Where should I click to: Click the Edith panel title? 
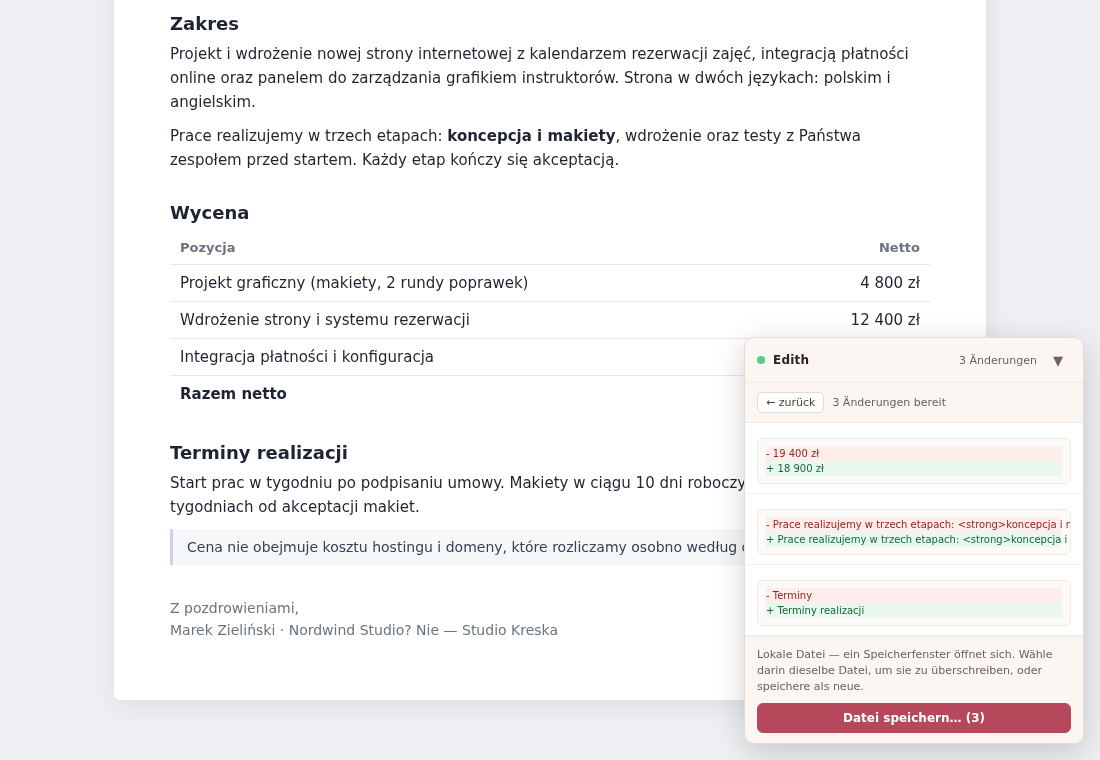[x=791, y=359]
